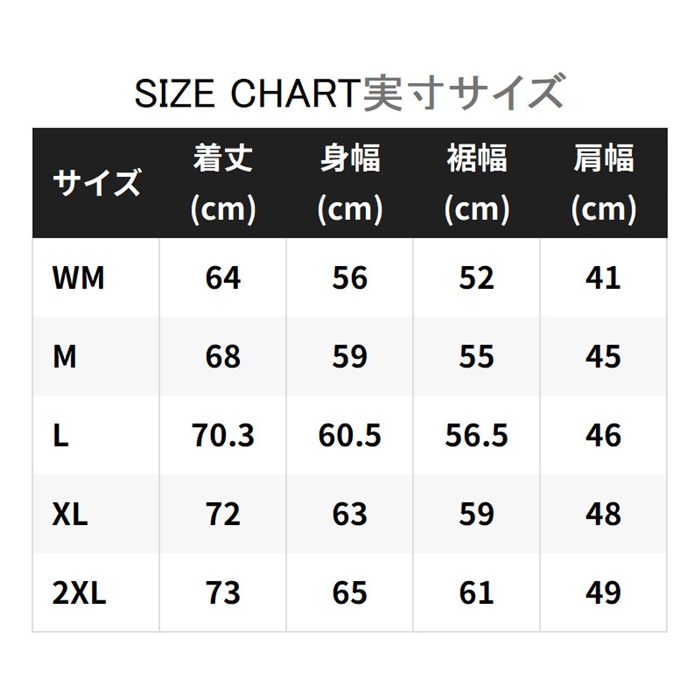Click the 70.3 length value for L
Screen dimensions: 700x700
coord(222,435)
